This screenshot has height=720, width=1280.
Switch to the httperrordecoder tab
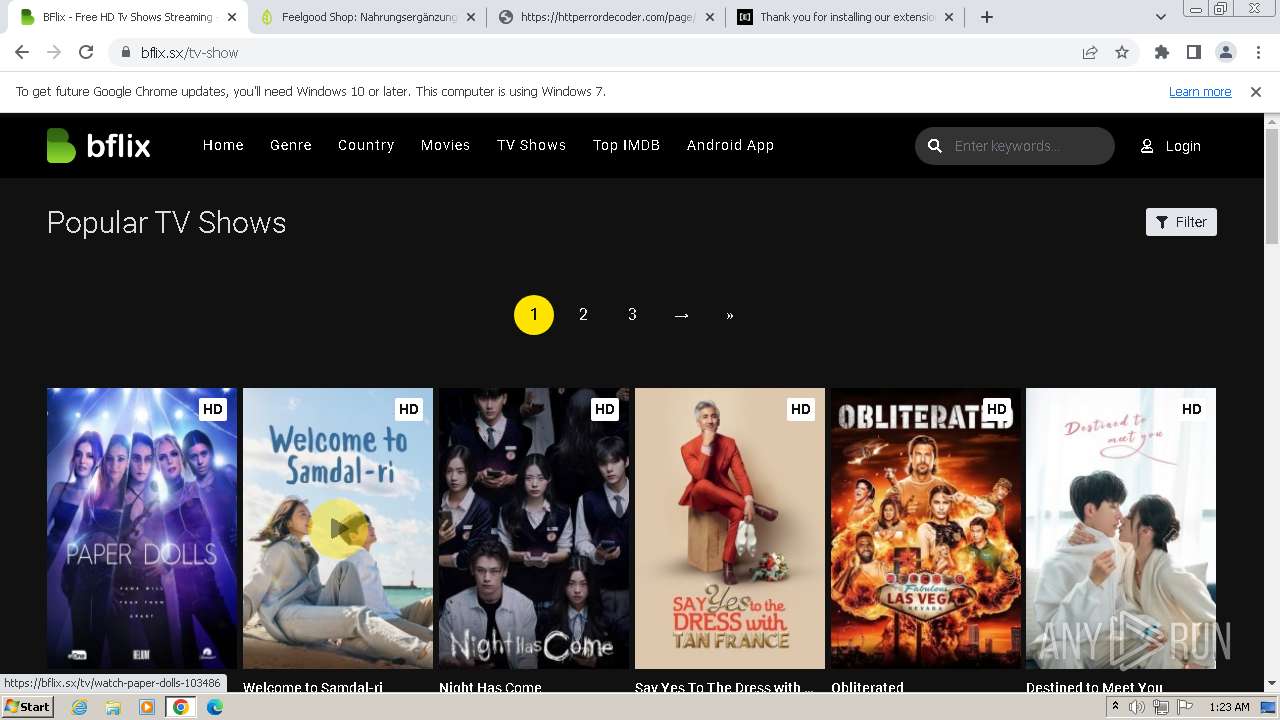click(x=607, y=17)
